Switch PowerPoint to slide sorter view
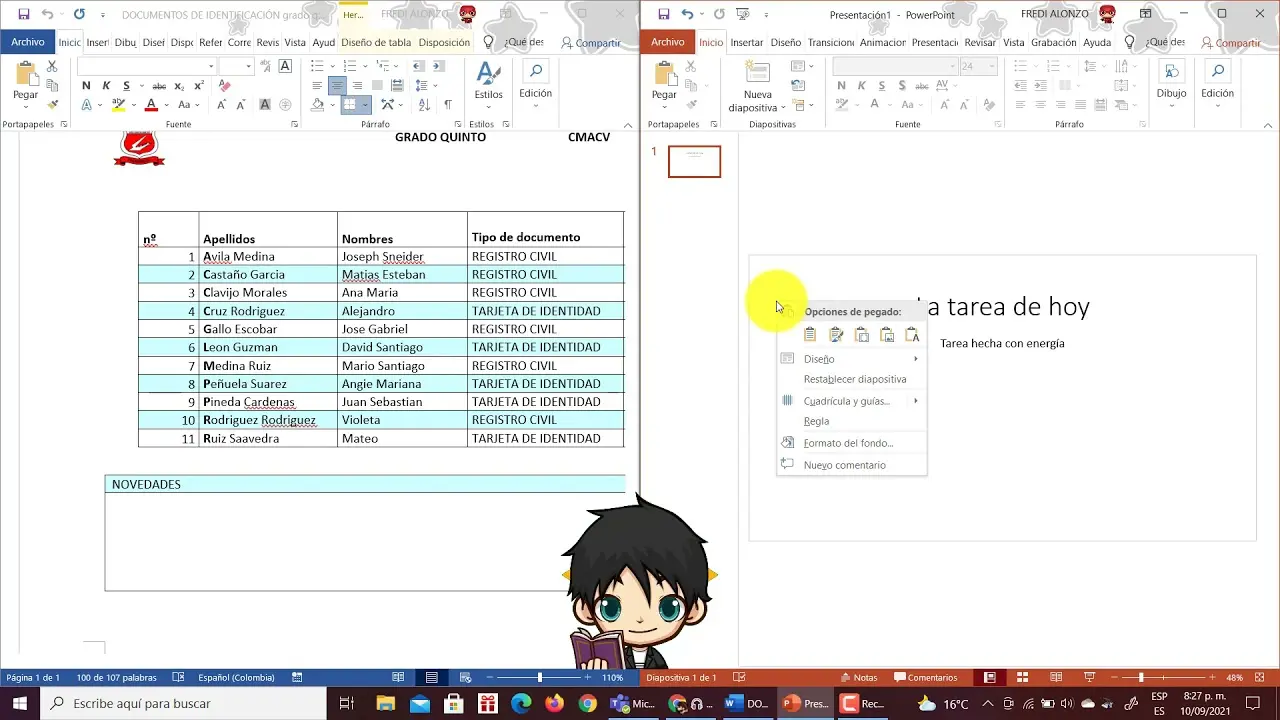 coord(1022,677)
